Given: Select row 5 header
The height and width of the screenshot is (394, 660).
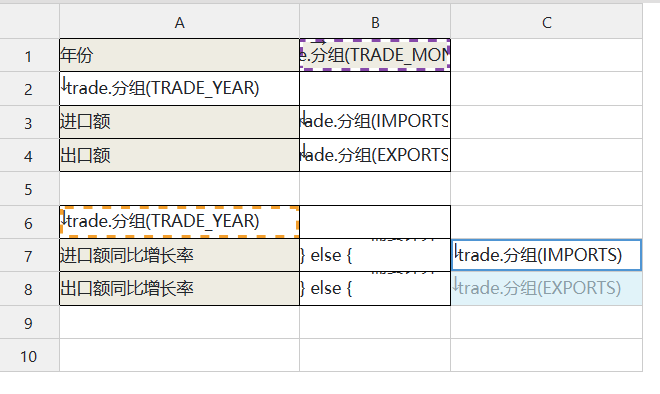Looking at the screenshot, I should pos(29,189).
